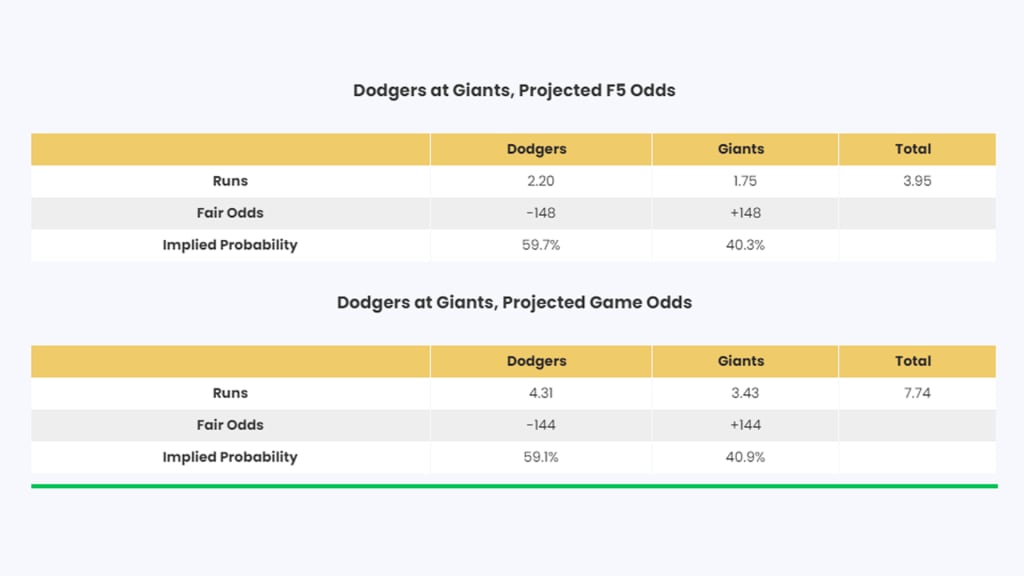Click Fair Odds row label in Game Odds table

point(230,425)
